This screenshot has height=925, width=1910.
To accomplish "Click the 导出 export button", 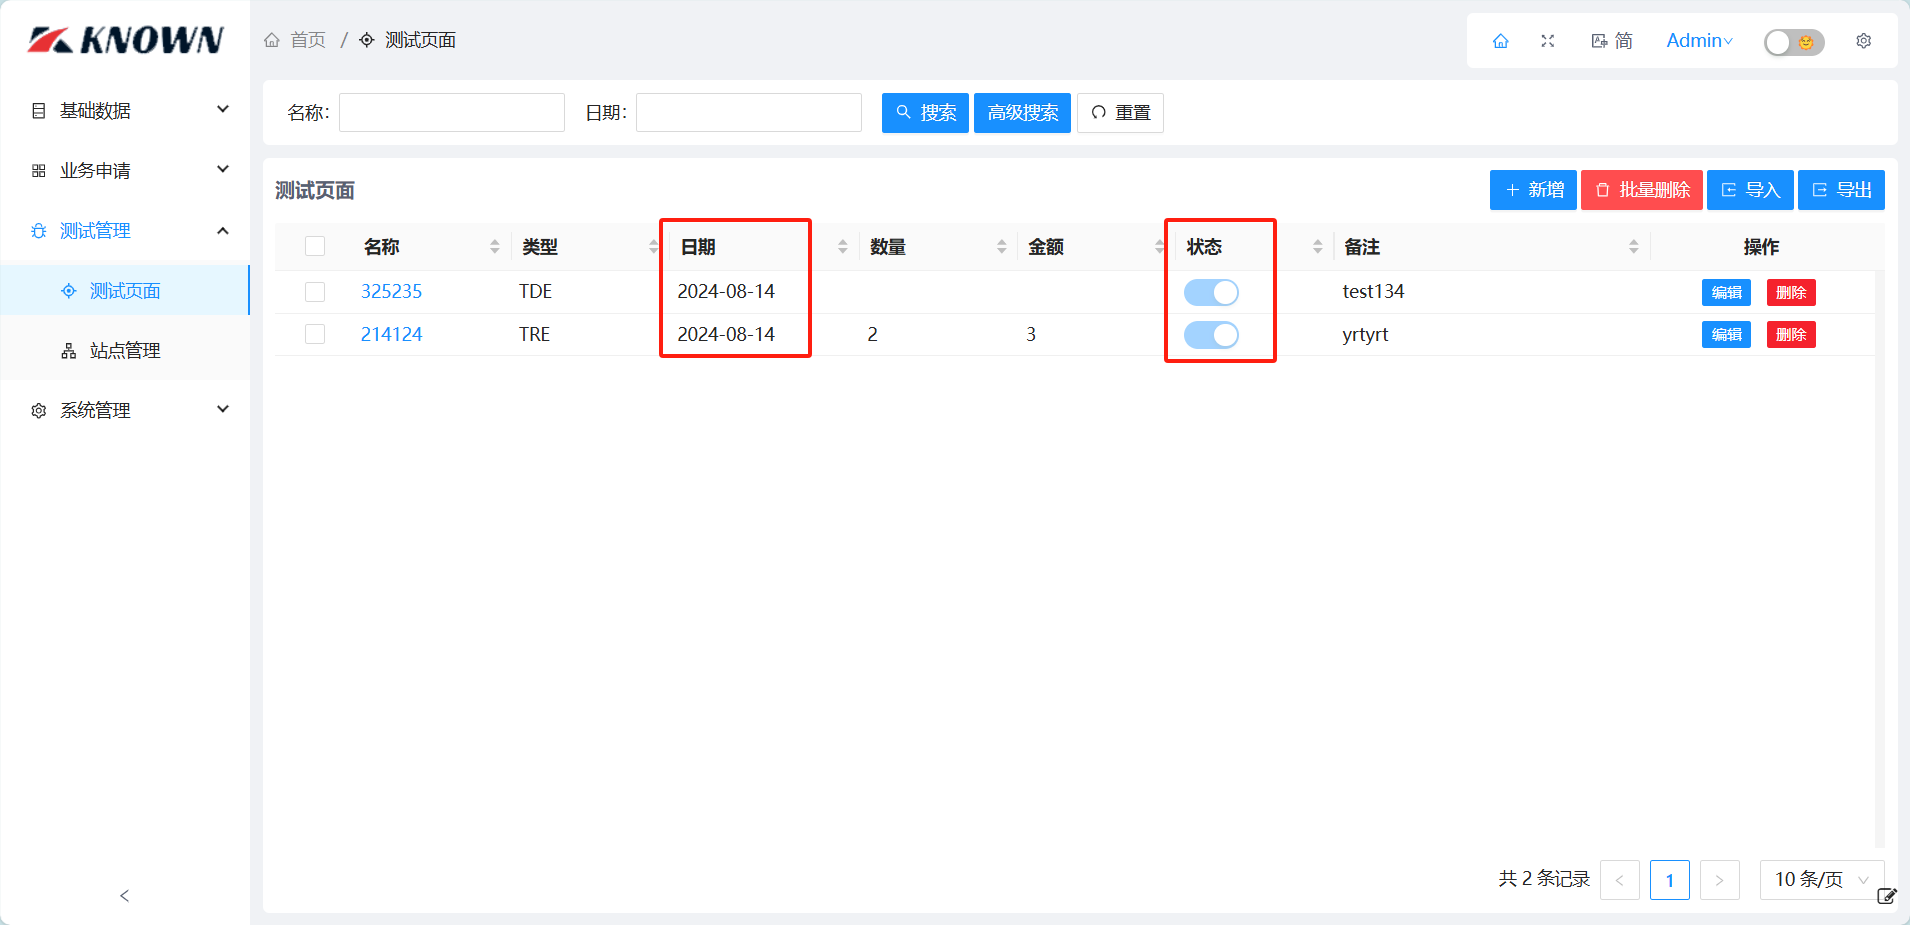I will pyautogui.click(x=1841, y=190).
